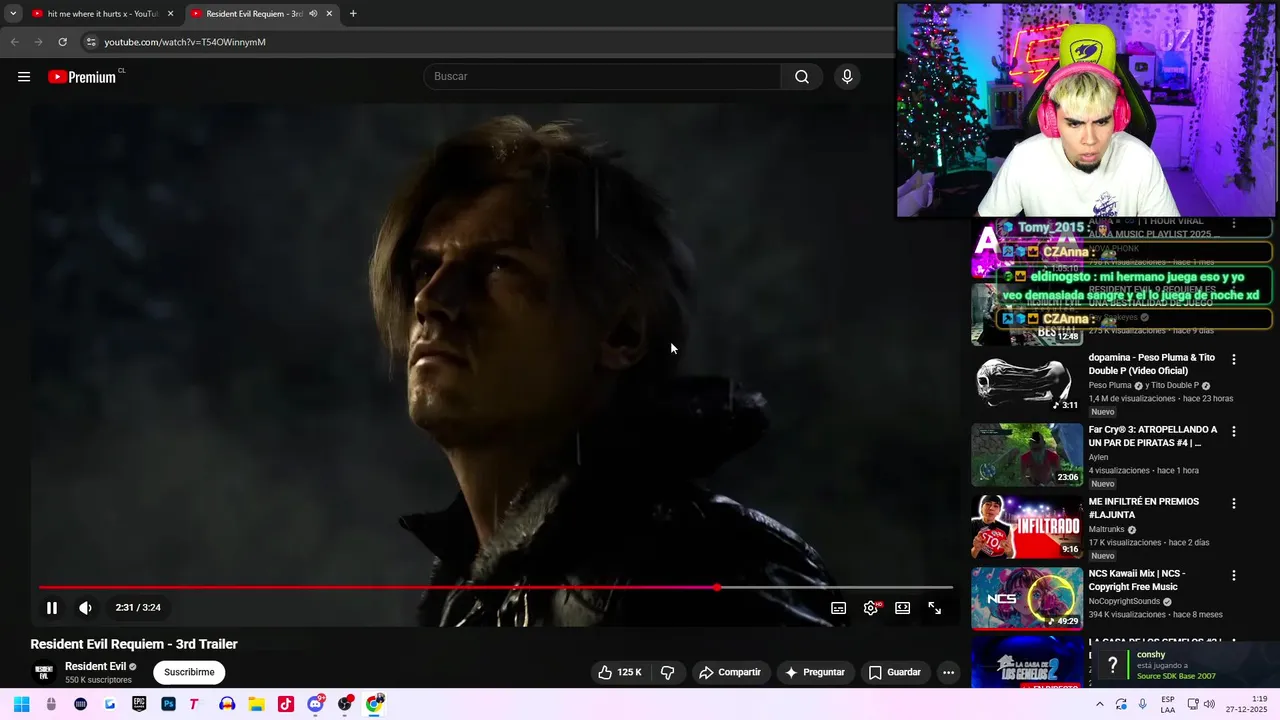Click the Peso Pluma channel name
Viewport: 1280px width, 720px height.
pyautogui.click(x=1110, y=385)
